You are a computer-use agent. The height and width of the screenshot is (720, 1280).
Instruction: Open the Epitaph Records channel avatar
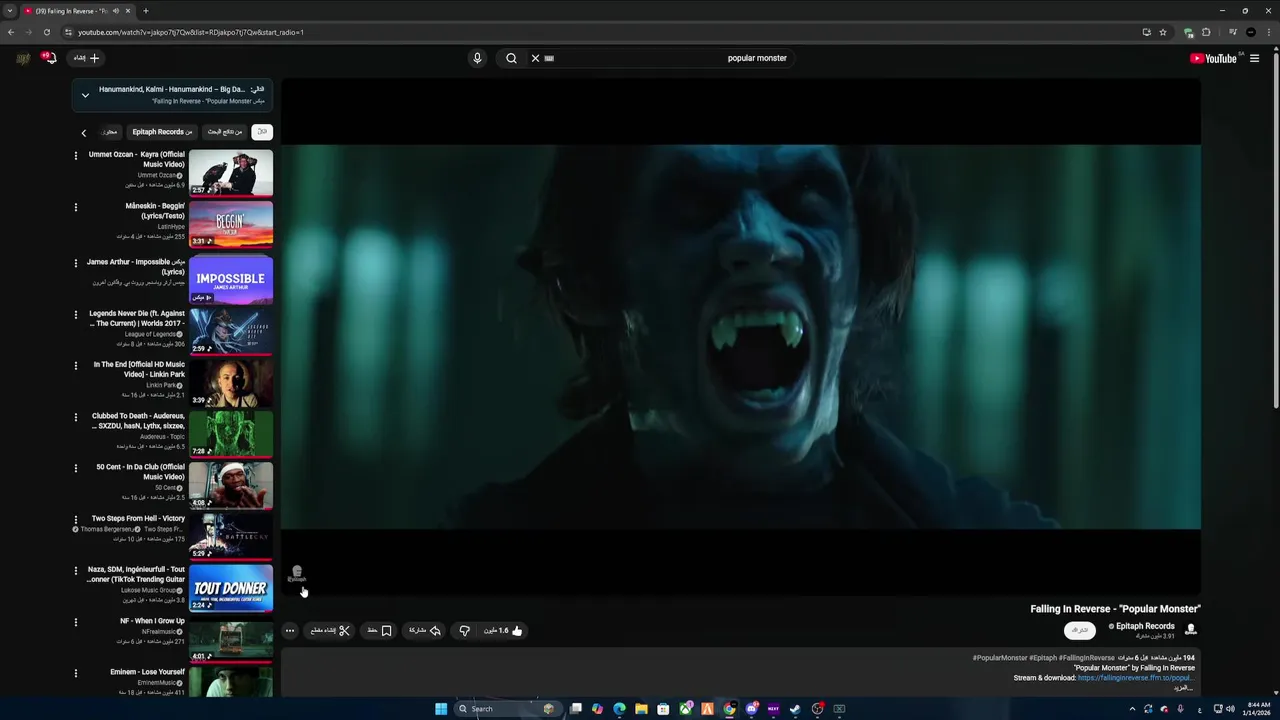pos(1190,629)
